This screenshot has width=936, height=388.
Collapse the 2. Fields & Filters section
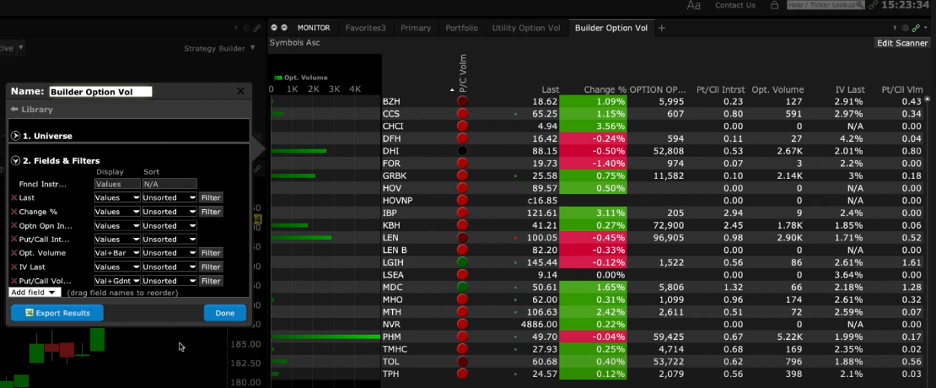coord(16,161)
